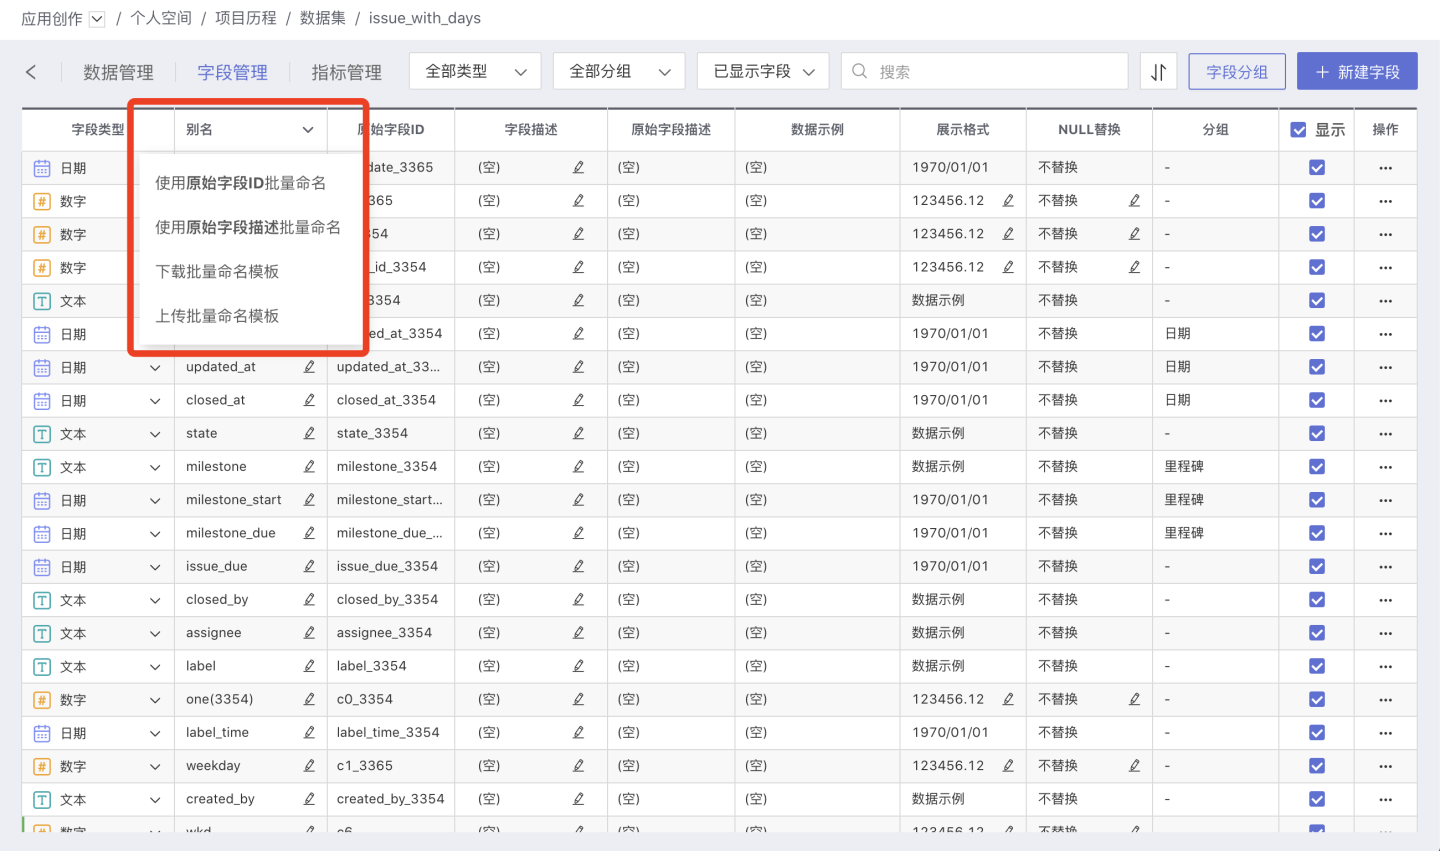Toggle the header 显示 select-all checkbox
This screenshot has height=851, width=1440.
pos(1298,130)
